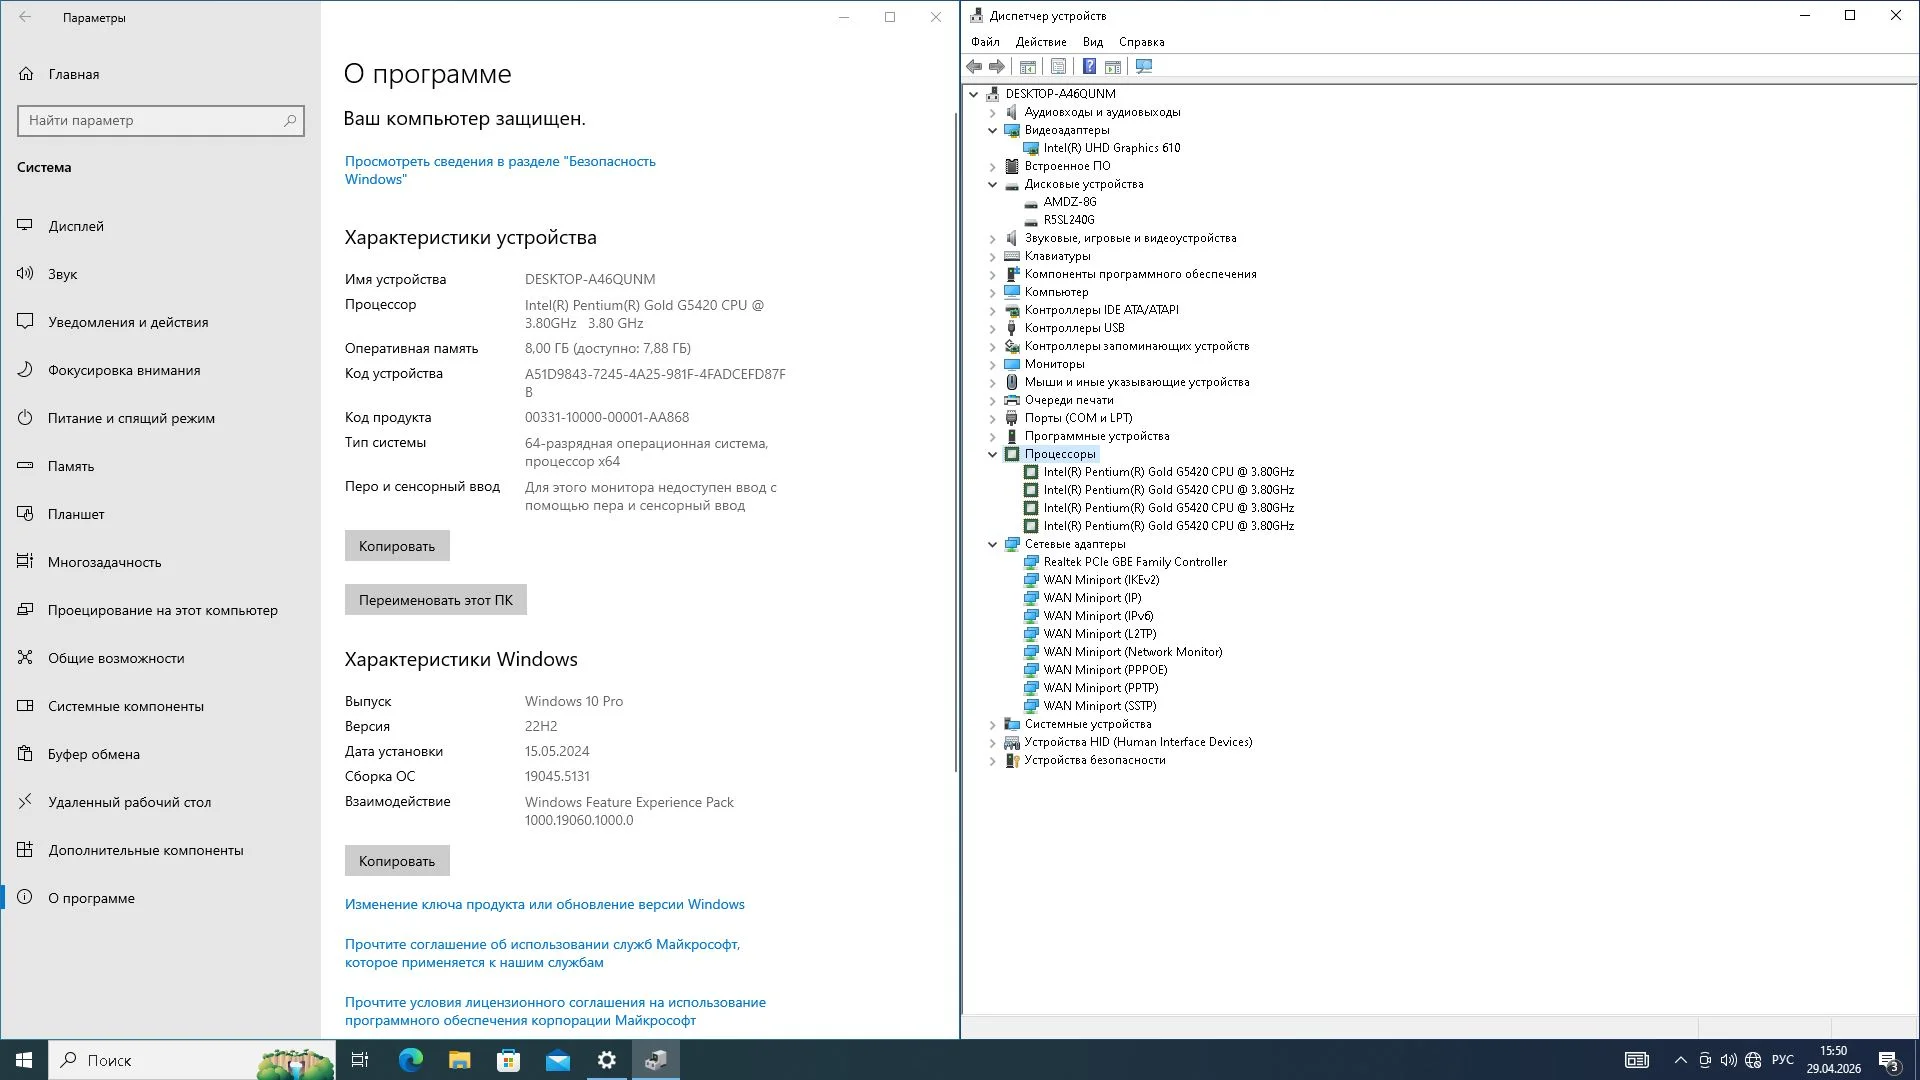Open Фокусировка внимания settings
The height and width of the screenshot is (1080, 1920).
coord(160,370)
